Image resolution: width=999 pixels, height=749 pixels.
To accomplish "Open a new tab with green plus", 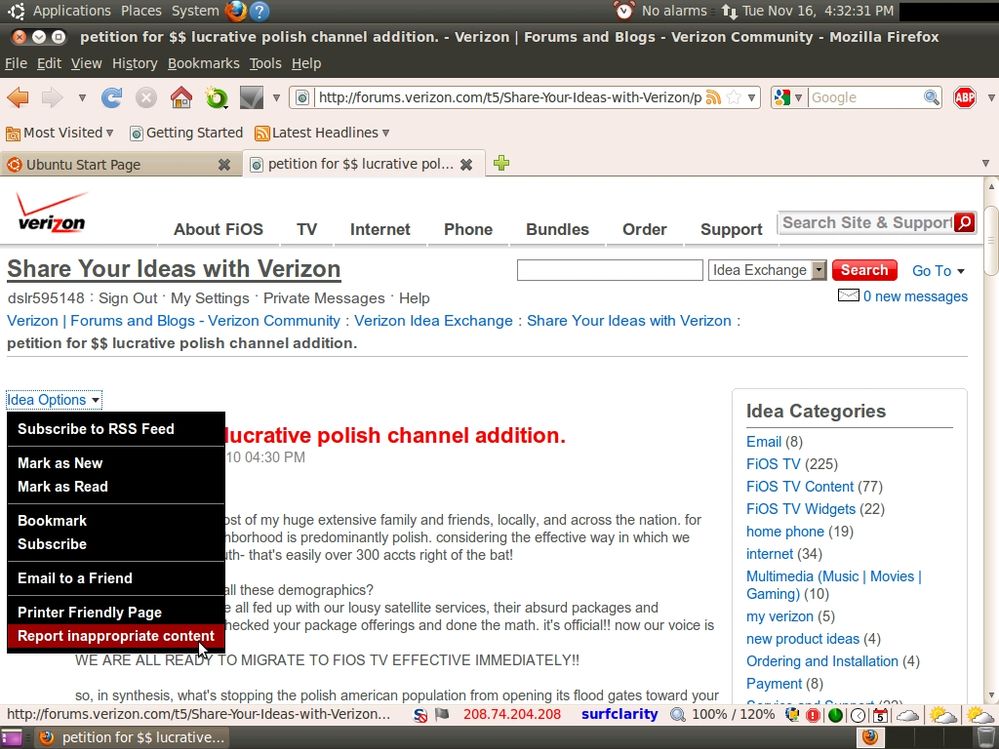I will coord(501,163).
